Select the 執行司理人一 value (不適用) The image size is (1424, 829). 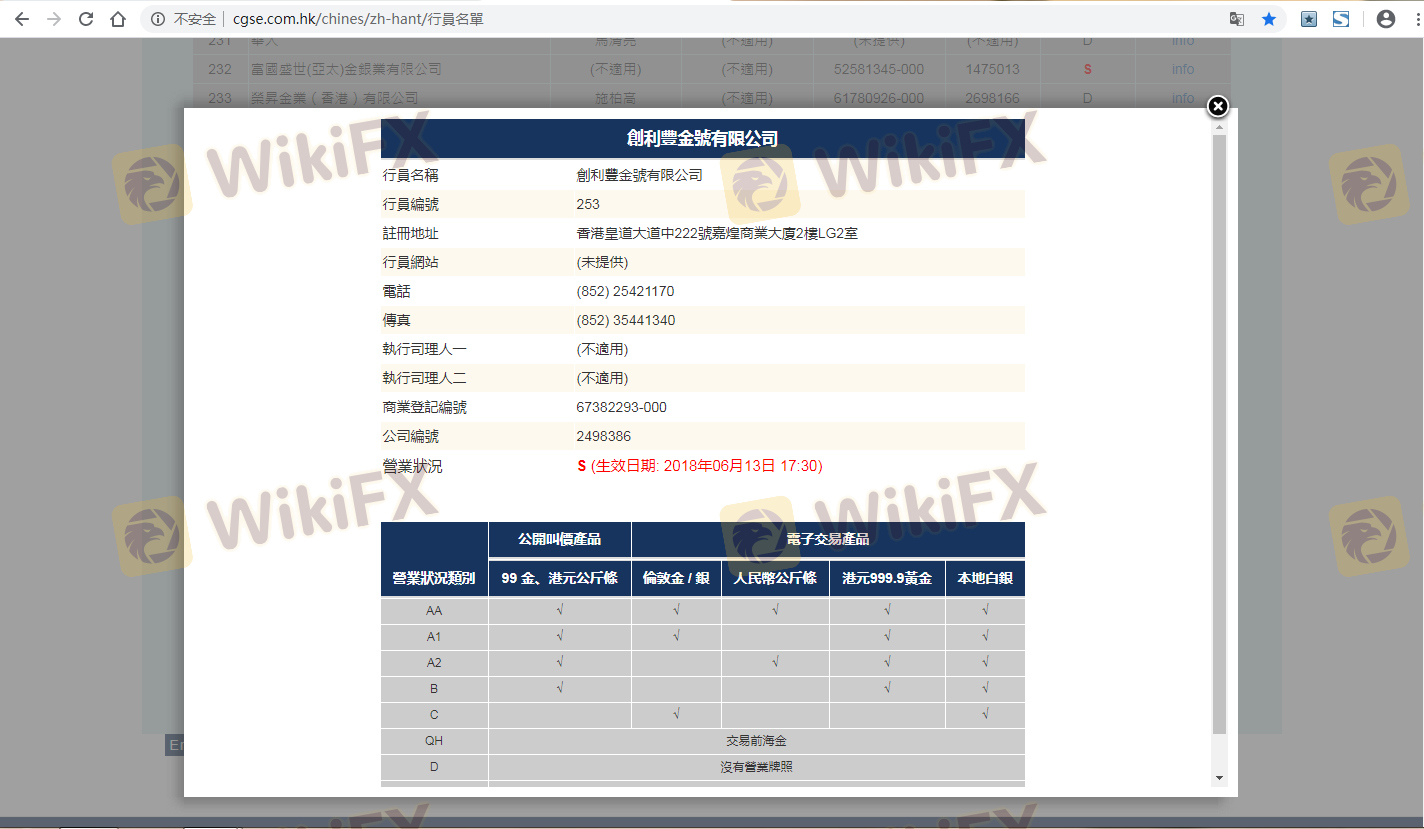(602, 349)
